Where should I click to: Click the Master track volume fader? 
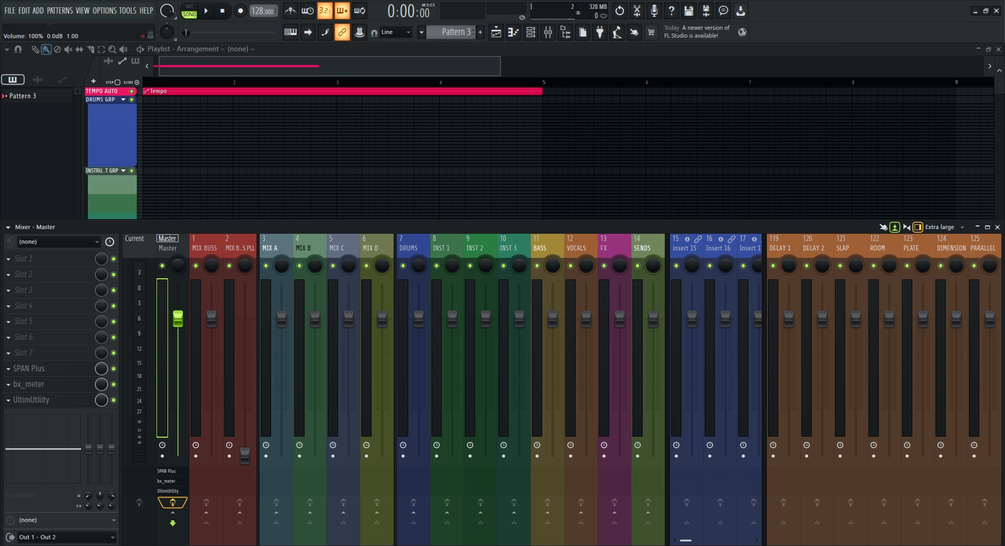178,318
